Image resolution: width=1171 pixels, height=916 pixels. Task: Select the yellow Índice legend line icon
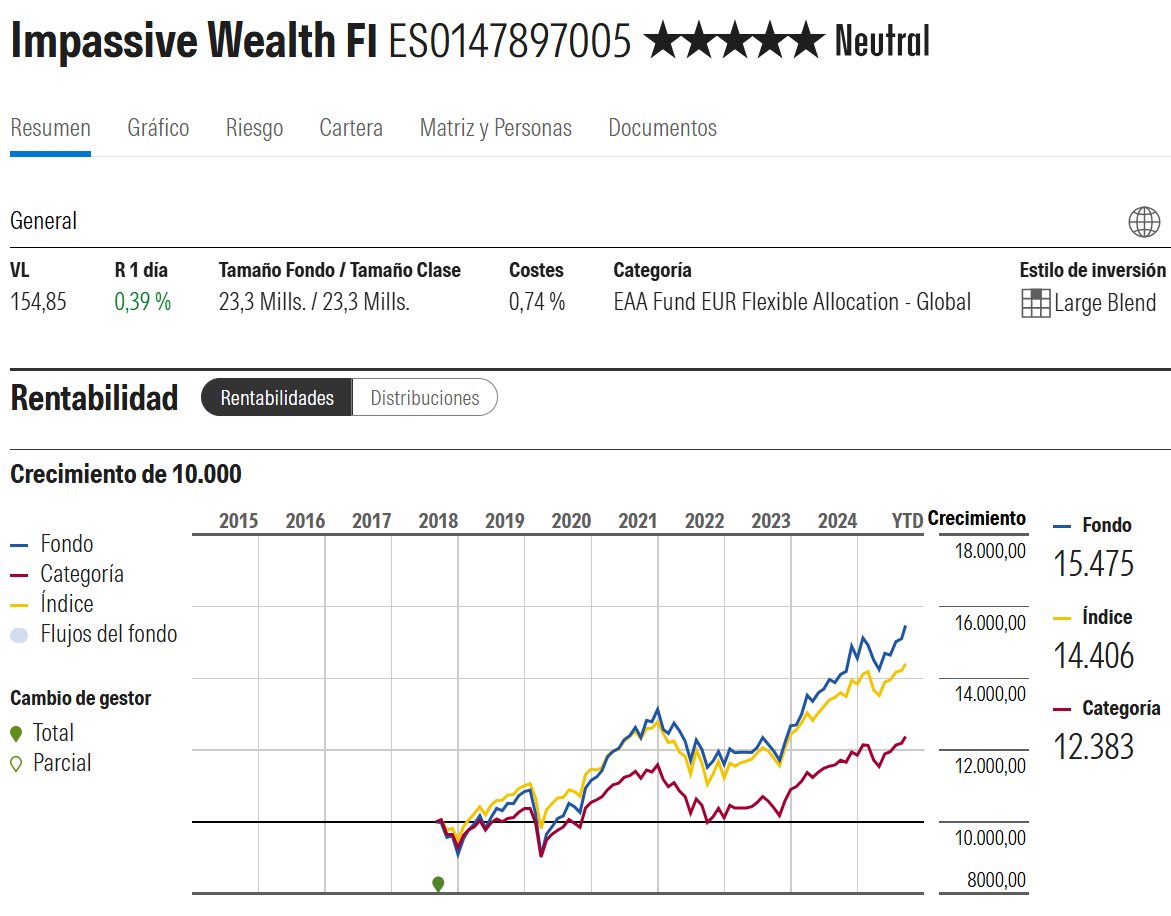(18, 604)
